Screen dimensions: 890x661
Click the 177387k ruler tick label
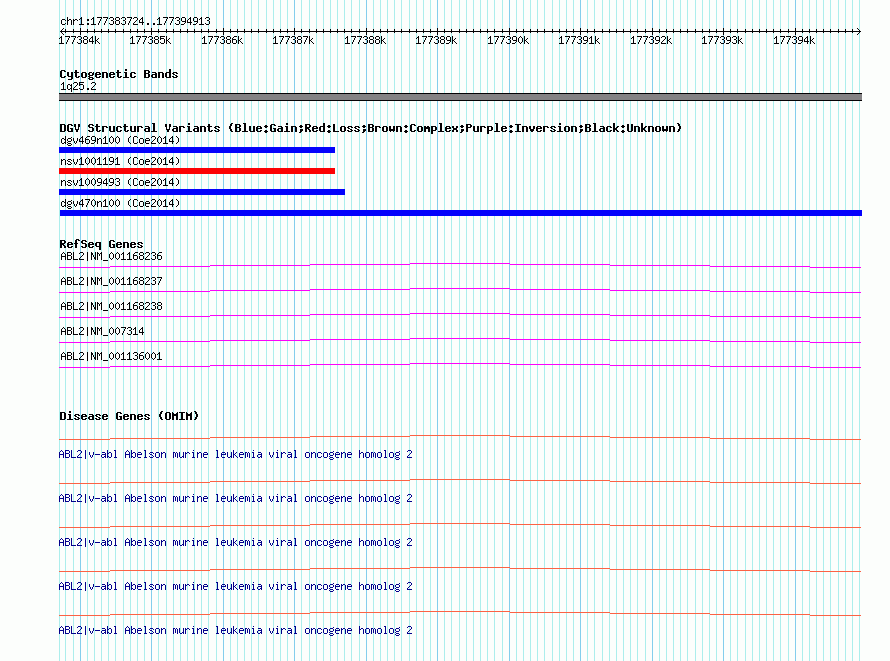tap(293, 40)
